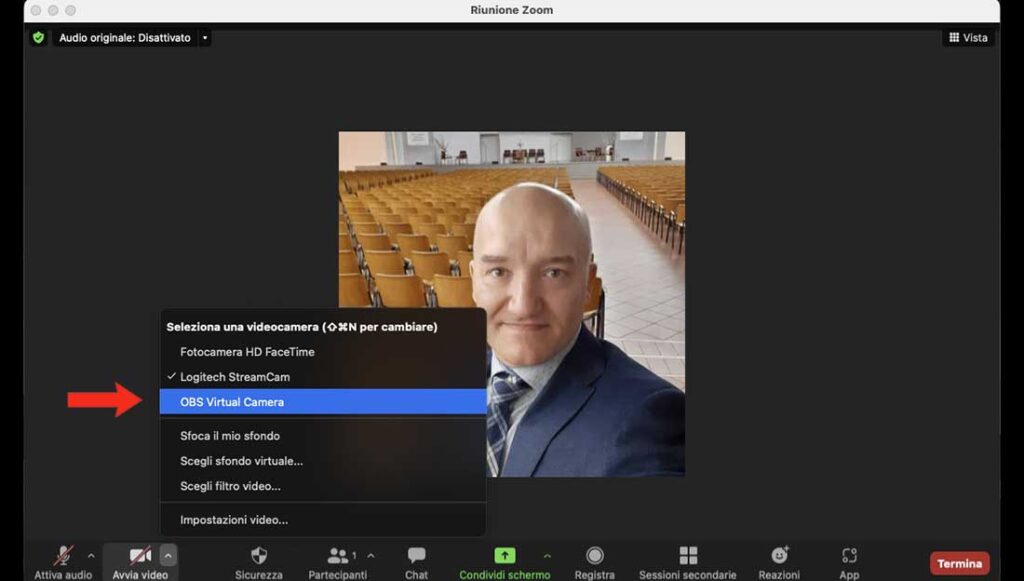Expand the chevron beside Partecipanti
1024x581 pixels.
tap(371, 556)
